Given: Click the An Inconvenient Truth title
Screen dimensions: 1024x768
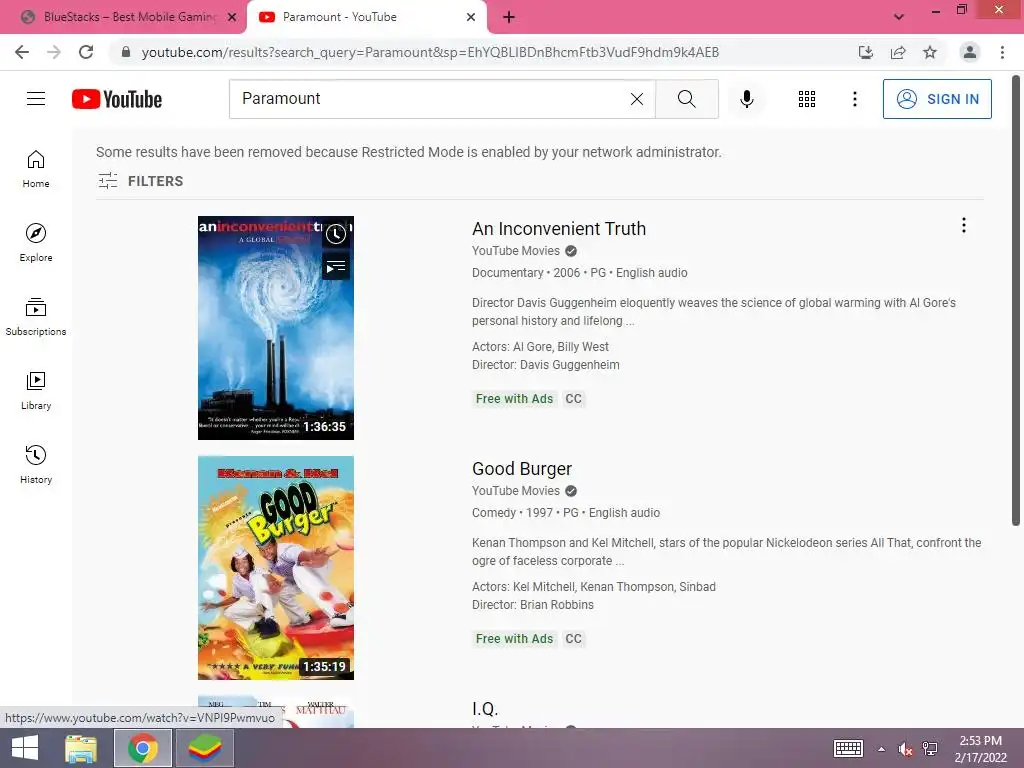Looking at the screenshot, I should [x=559, y=229].
